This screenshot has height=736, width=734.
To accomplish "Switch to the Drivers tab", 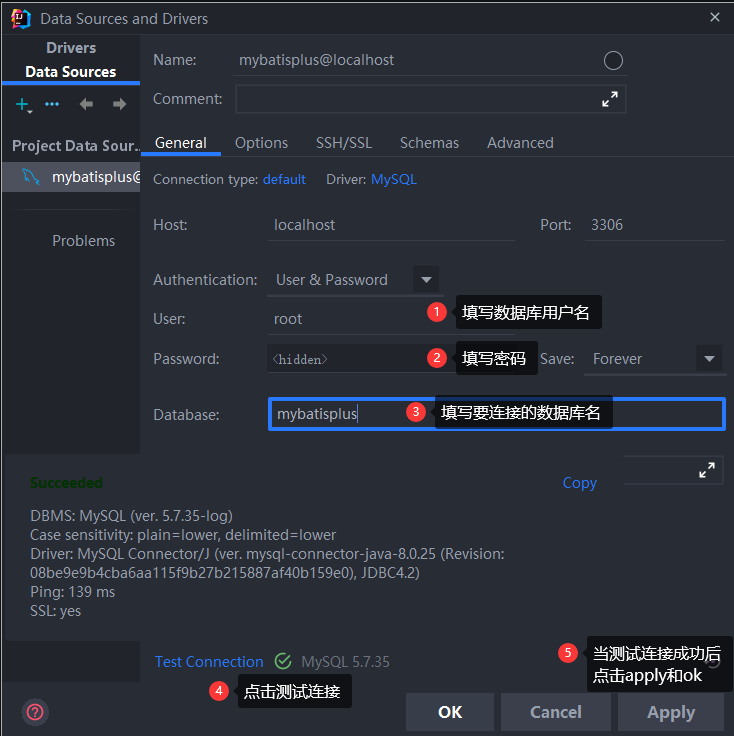I will click(71, 48).
